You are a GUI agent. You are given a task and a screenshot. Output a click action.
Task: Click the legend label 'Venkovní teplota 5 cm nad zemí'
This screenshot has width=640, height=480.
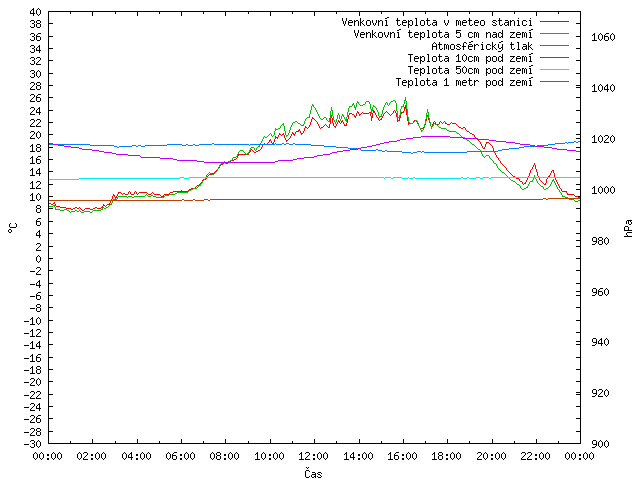point(443,34)
